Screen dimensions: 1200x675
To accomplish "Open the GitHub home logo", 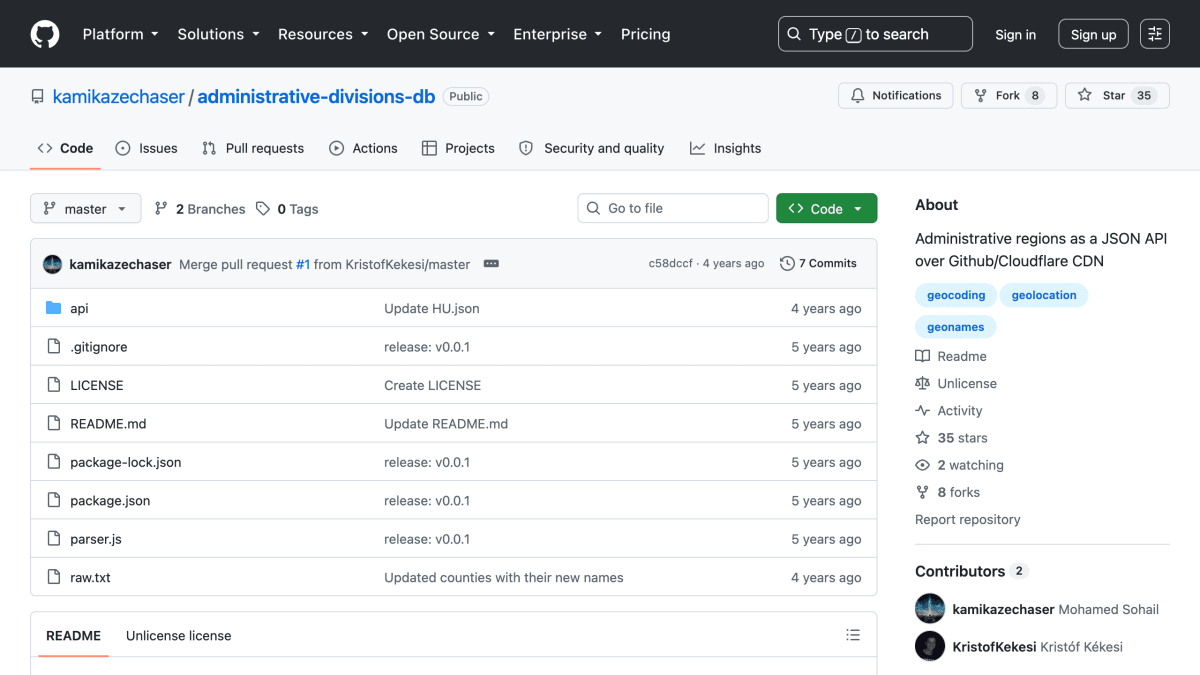I will 45,34.
